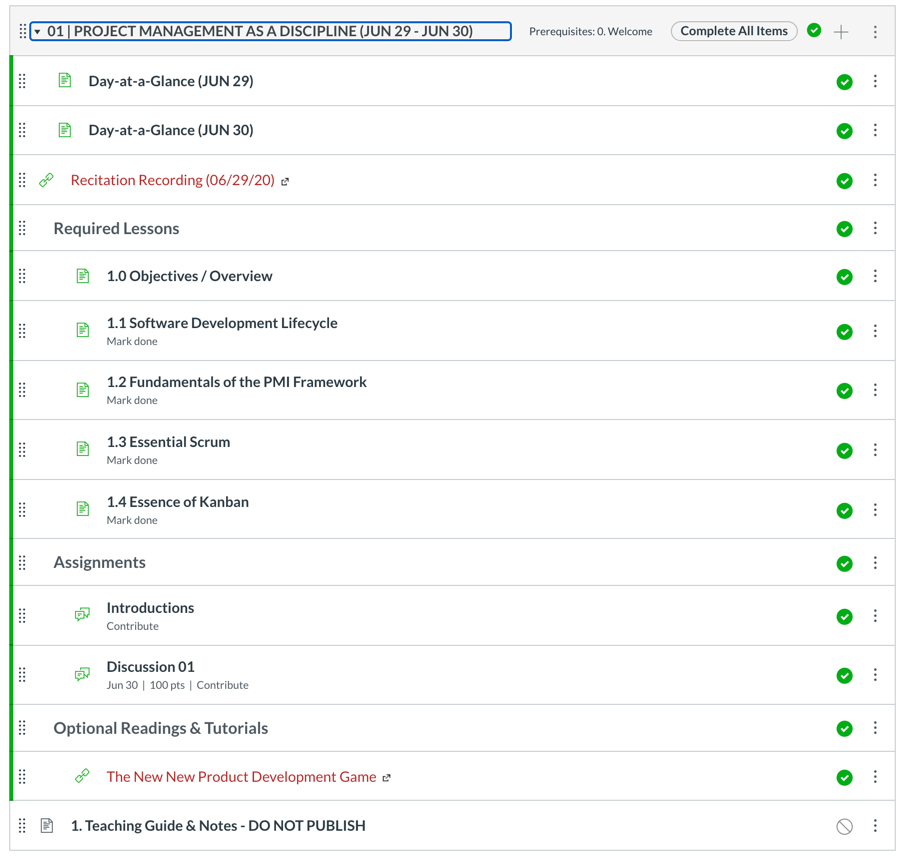This screenshot has width=900, height=858.
Task: Click the Complete All Items button
Action: click(x=734, y=31)
